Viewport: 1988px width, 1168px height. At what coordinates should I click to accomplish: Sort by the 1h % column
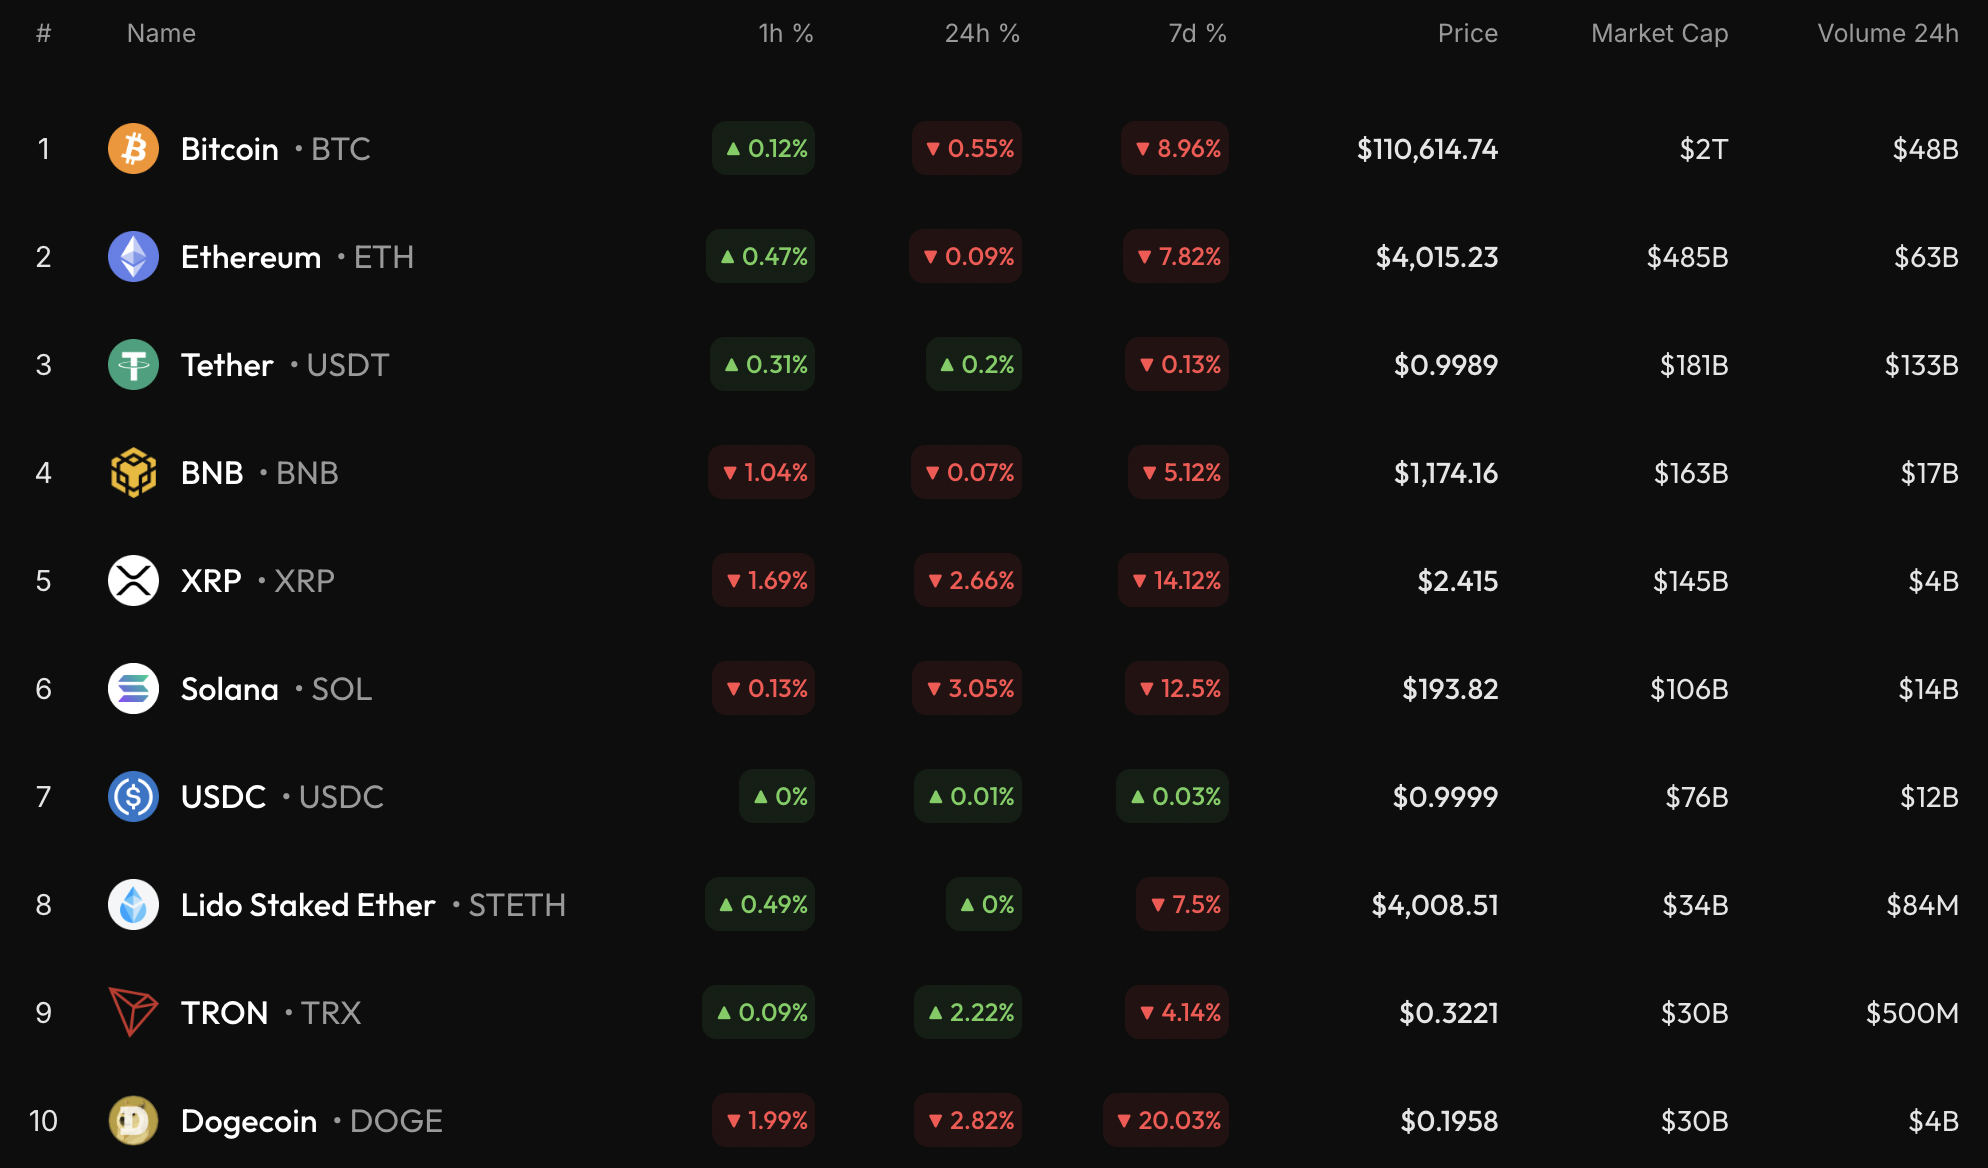point(785,34)
